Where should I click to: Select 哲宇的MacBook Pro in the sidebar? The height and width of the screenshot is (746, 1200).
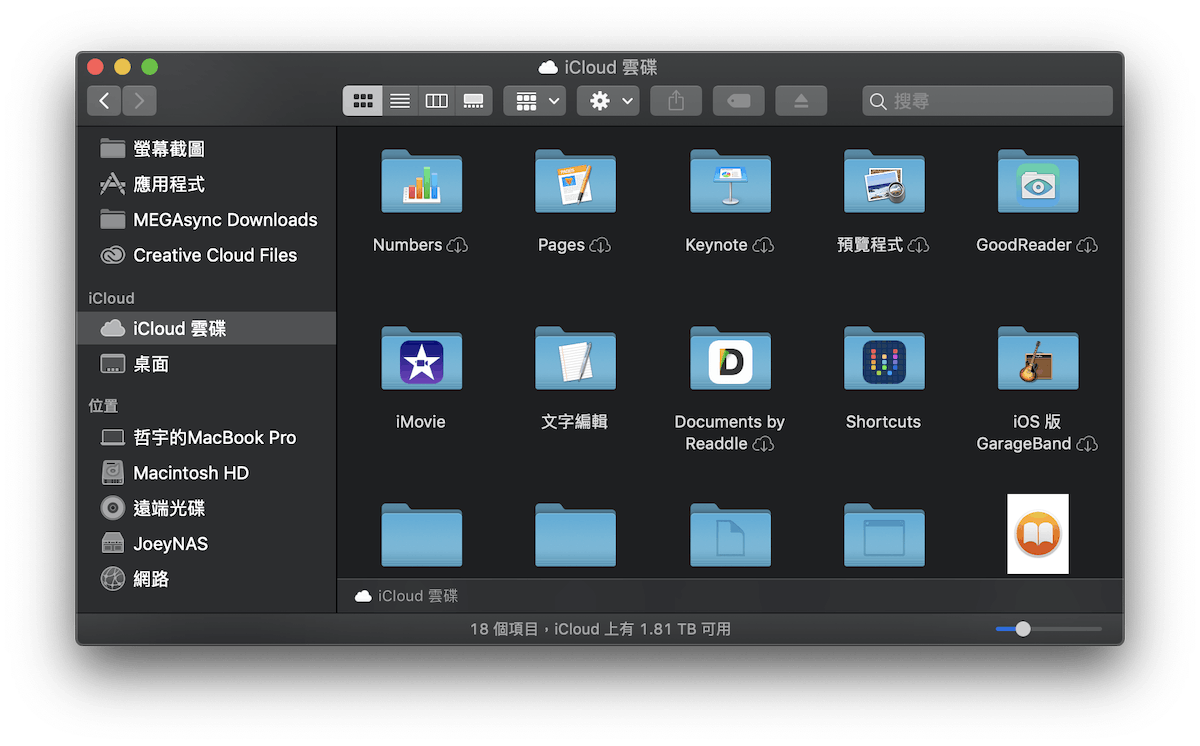pyautogui.click(x=206, y=437)
